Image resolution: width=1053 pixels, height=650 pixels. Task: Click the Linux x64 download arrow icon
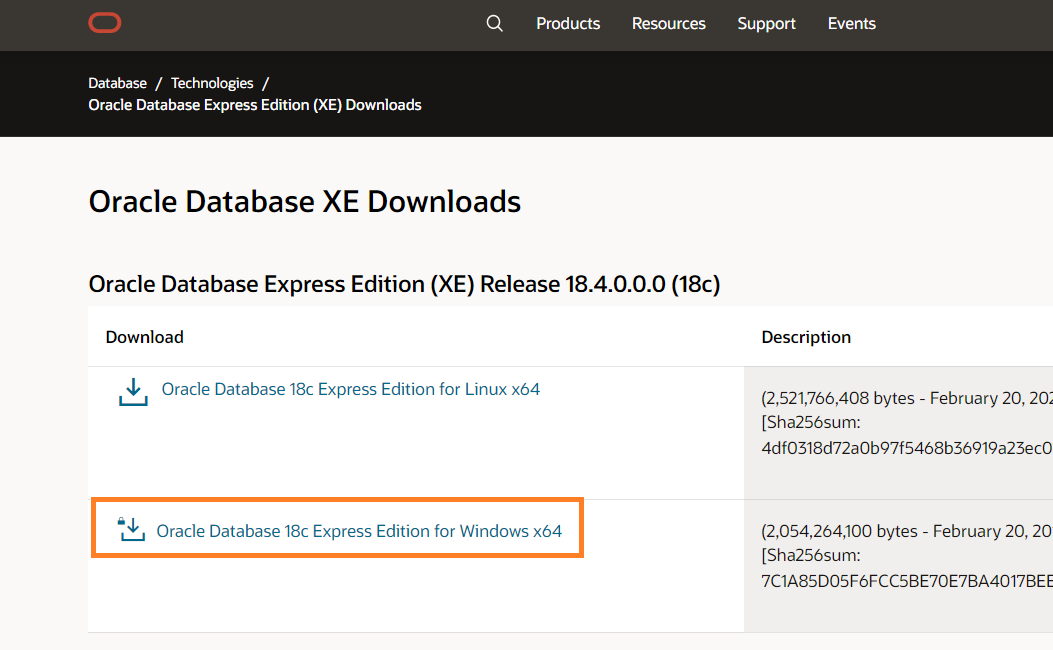point(133,392)
